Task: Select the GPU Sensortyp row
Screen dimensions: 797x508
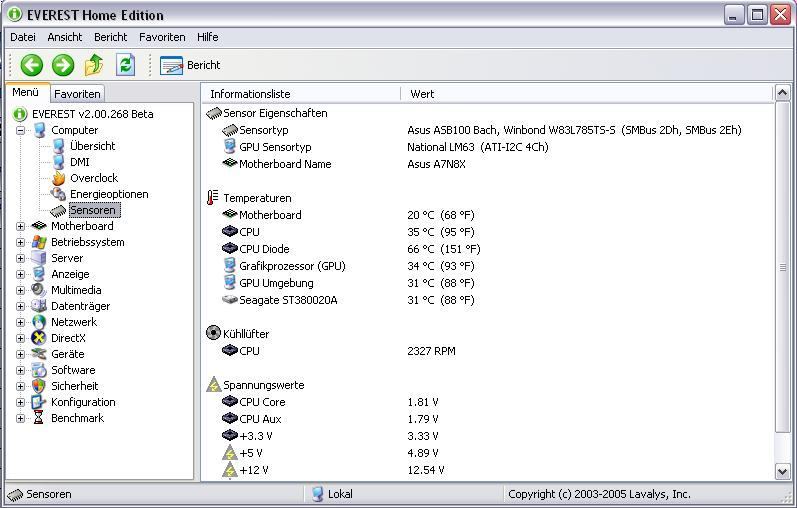Action: (488, 147)
